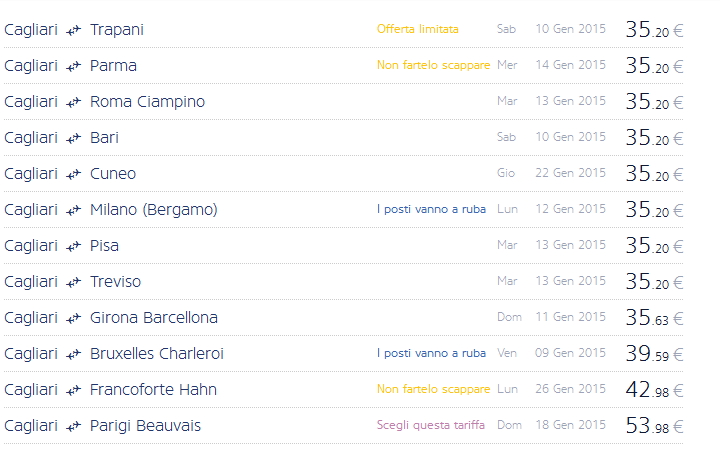
Task: Select the Bruxelles Charleroi destination link
Action: (x=156, y=354)
